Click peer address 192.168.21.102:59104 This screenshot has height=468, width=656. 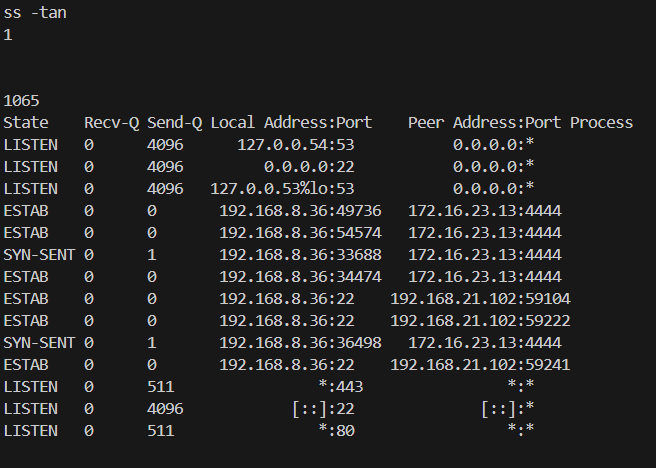(480, 299)
